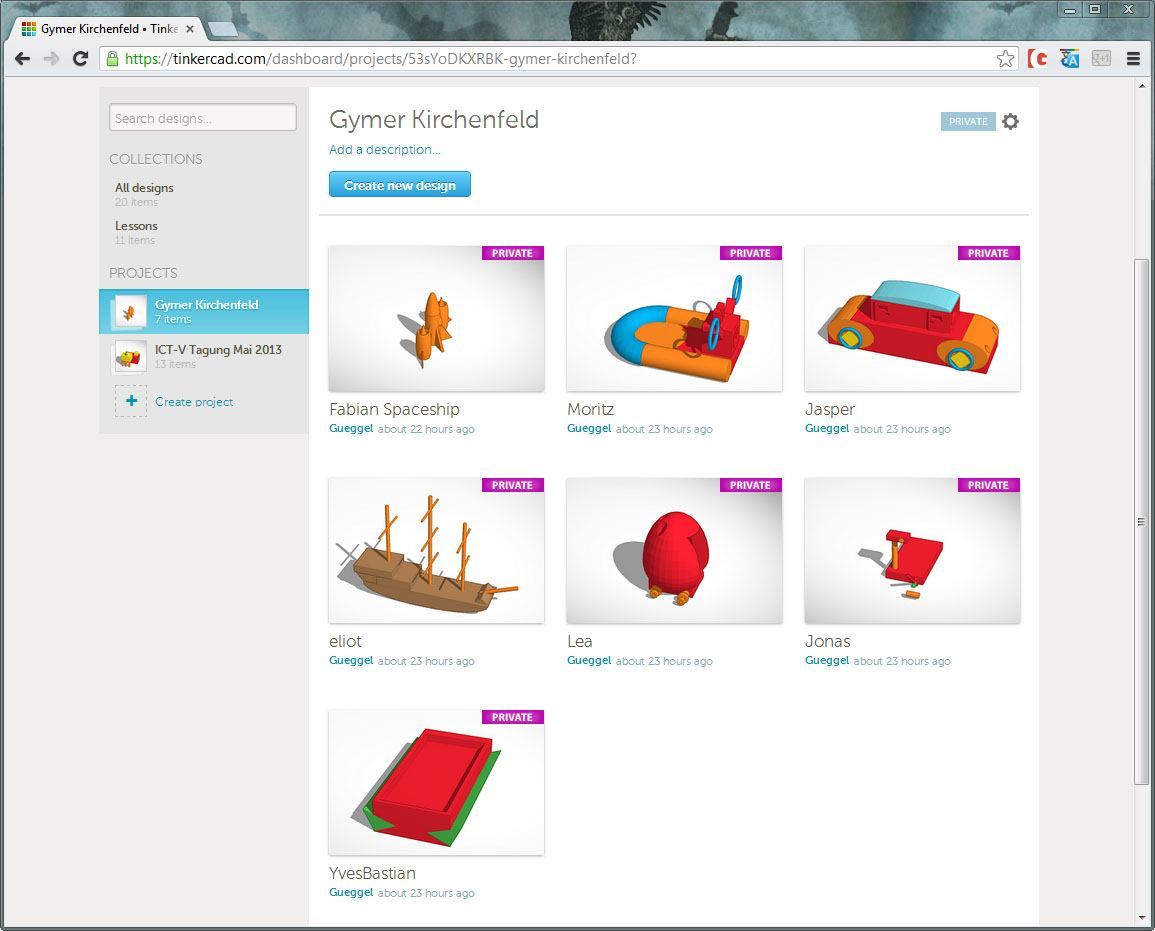Open the translate extension icon

click(x=1070, y=59)
